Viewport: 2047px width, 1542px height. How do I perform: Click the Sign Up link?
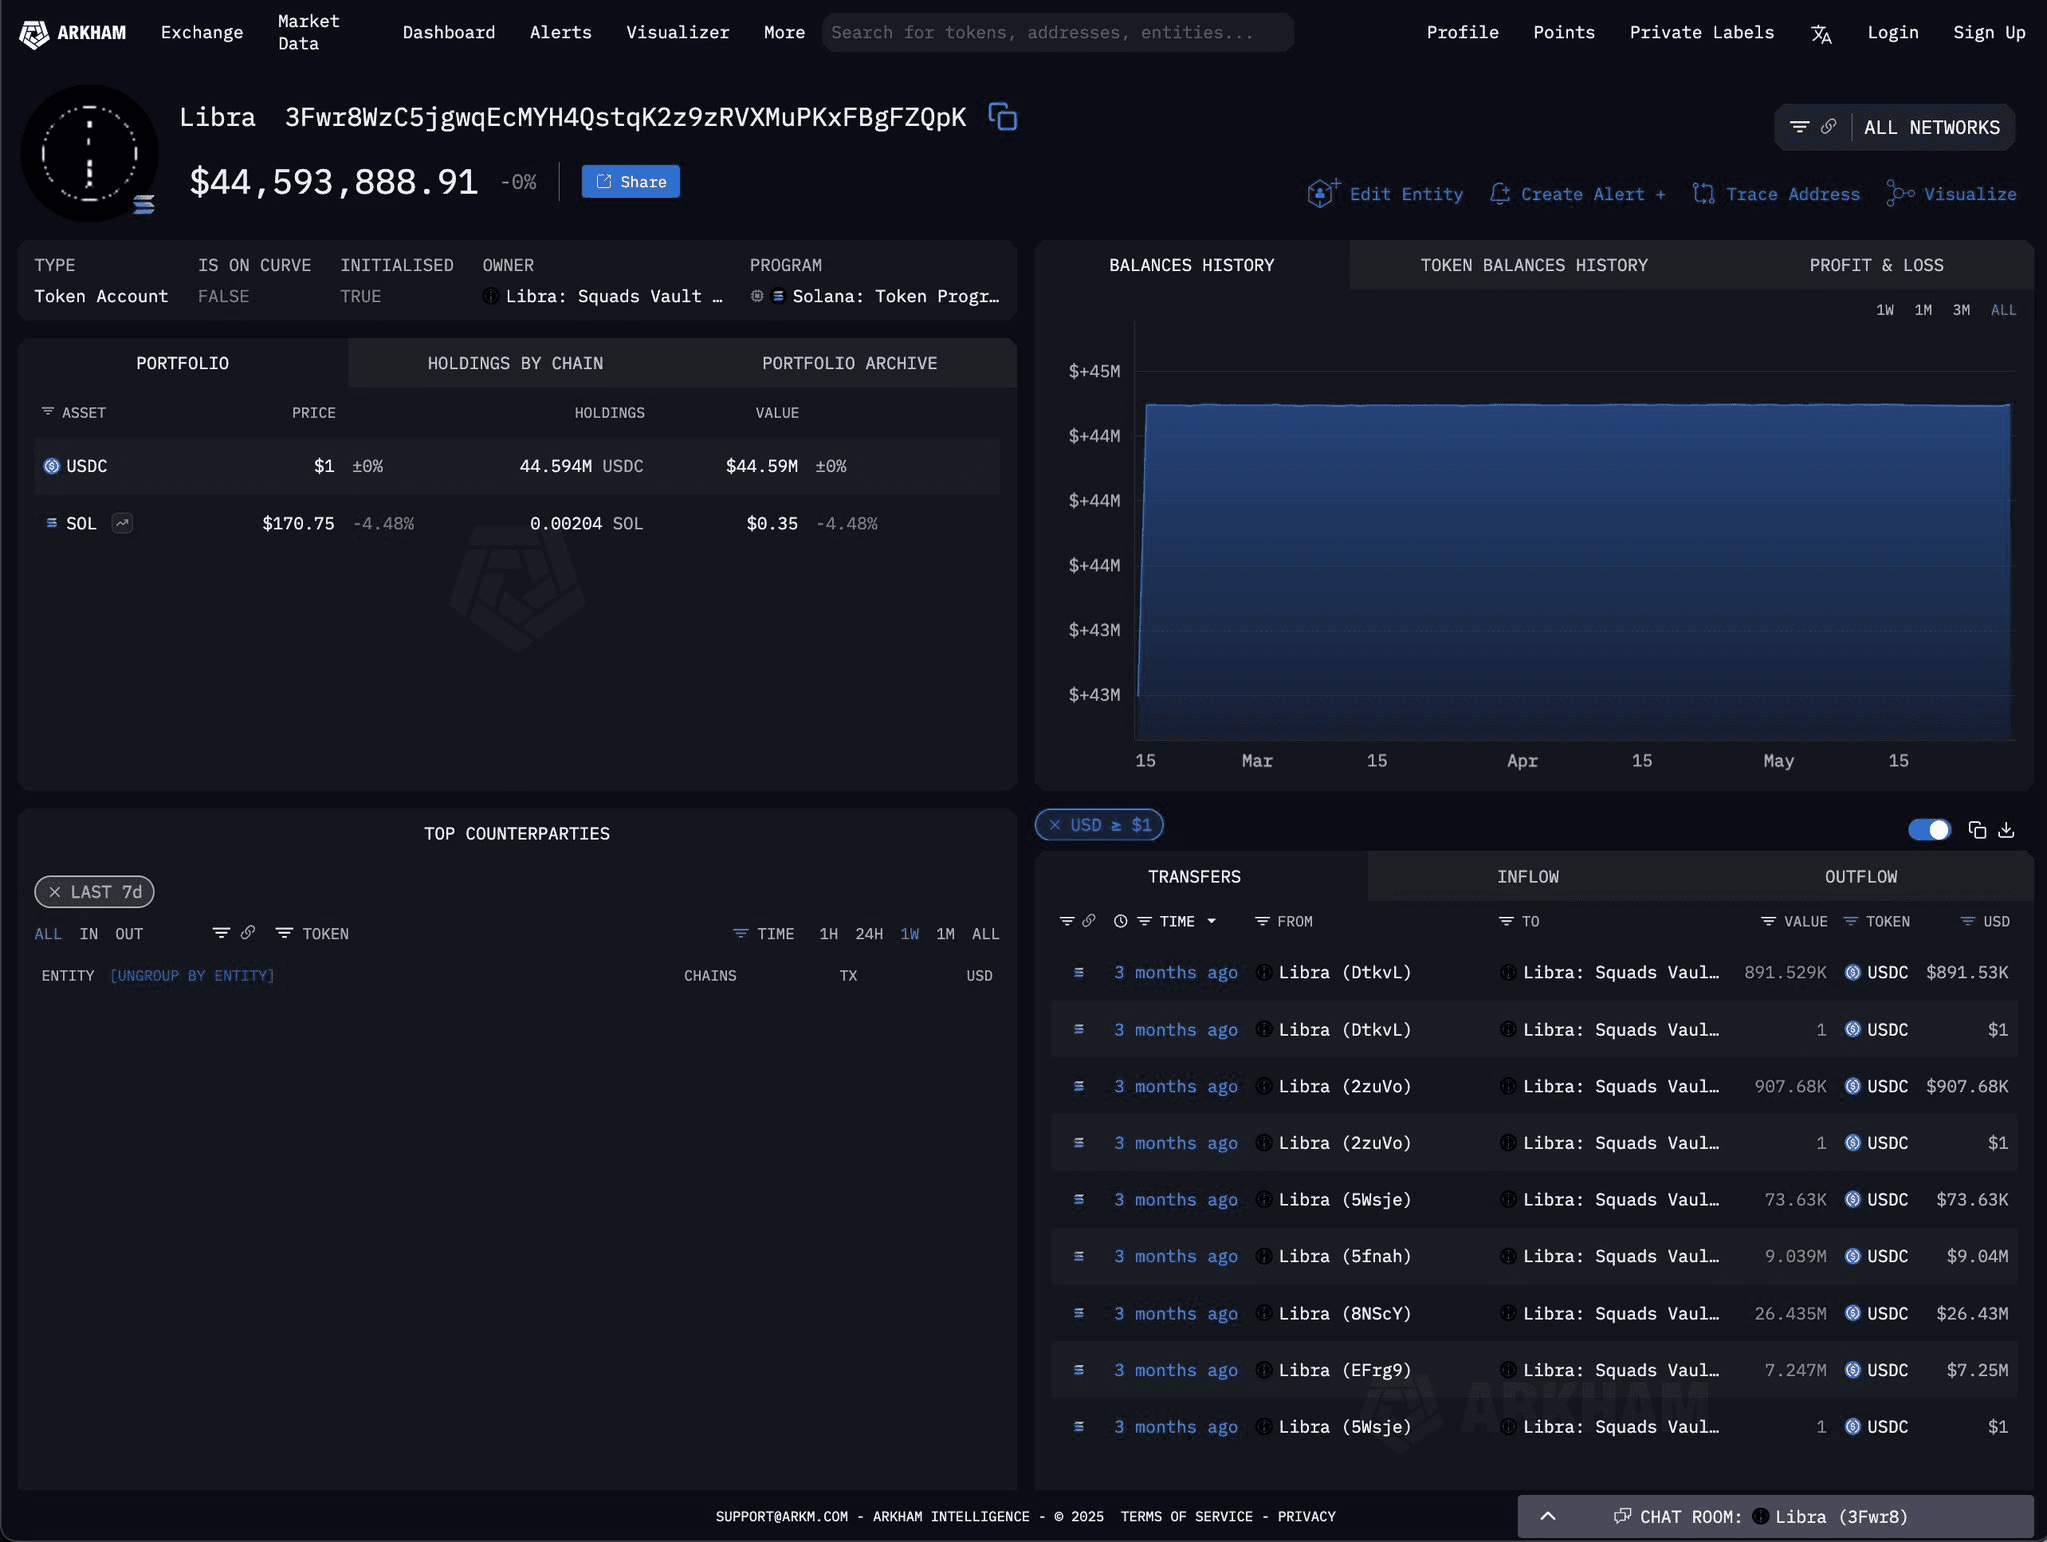(1989, 33)
